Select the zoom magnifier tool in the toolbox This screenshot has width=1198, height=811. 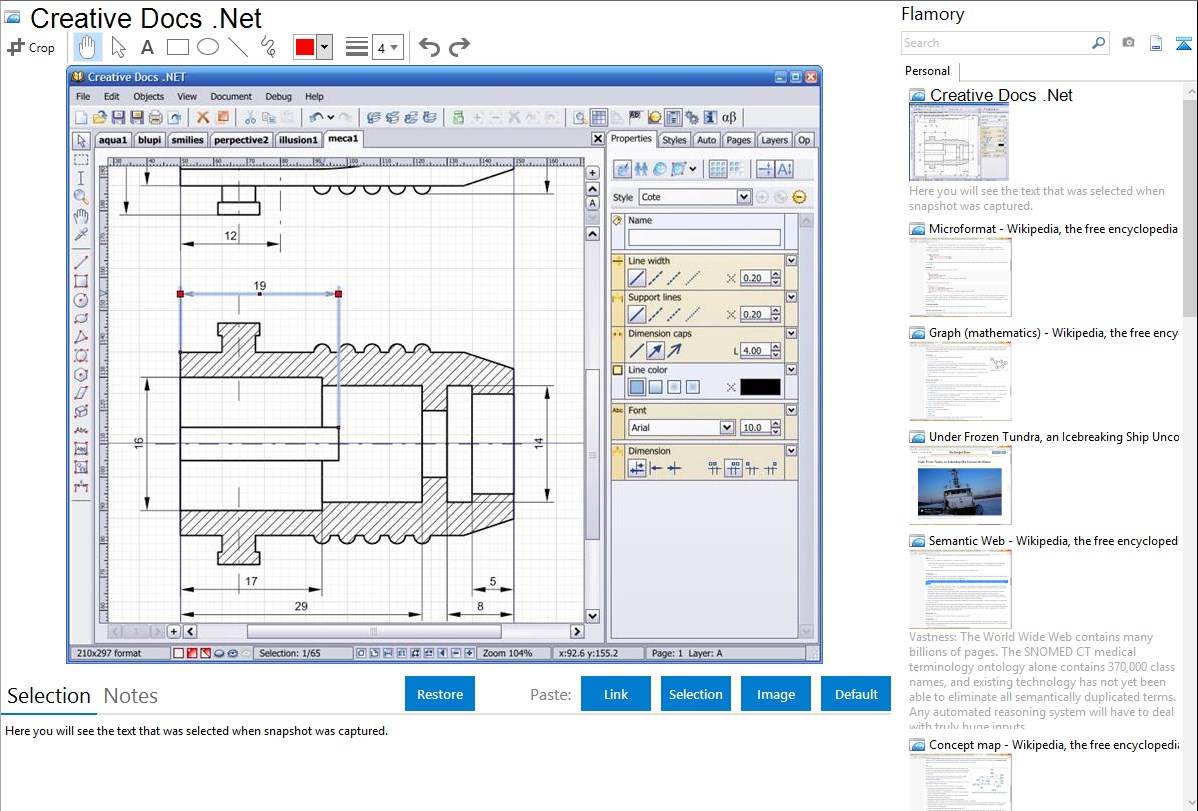(81, 196)
